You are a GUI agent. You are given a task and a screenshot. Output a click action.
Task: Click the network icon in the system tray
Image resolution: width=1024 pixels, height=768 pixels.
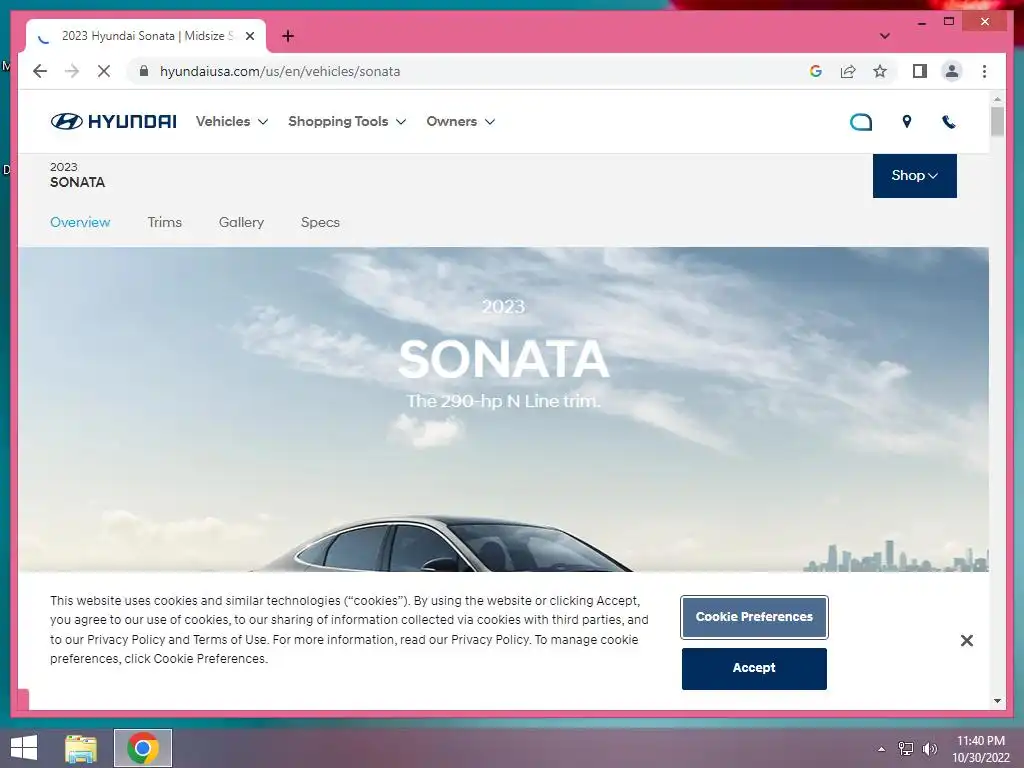pyautogui.click(x=906, y=749)
